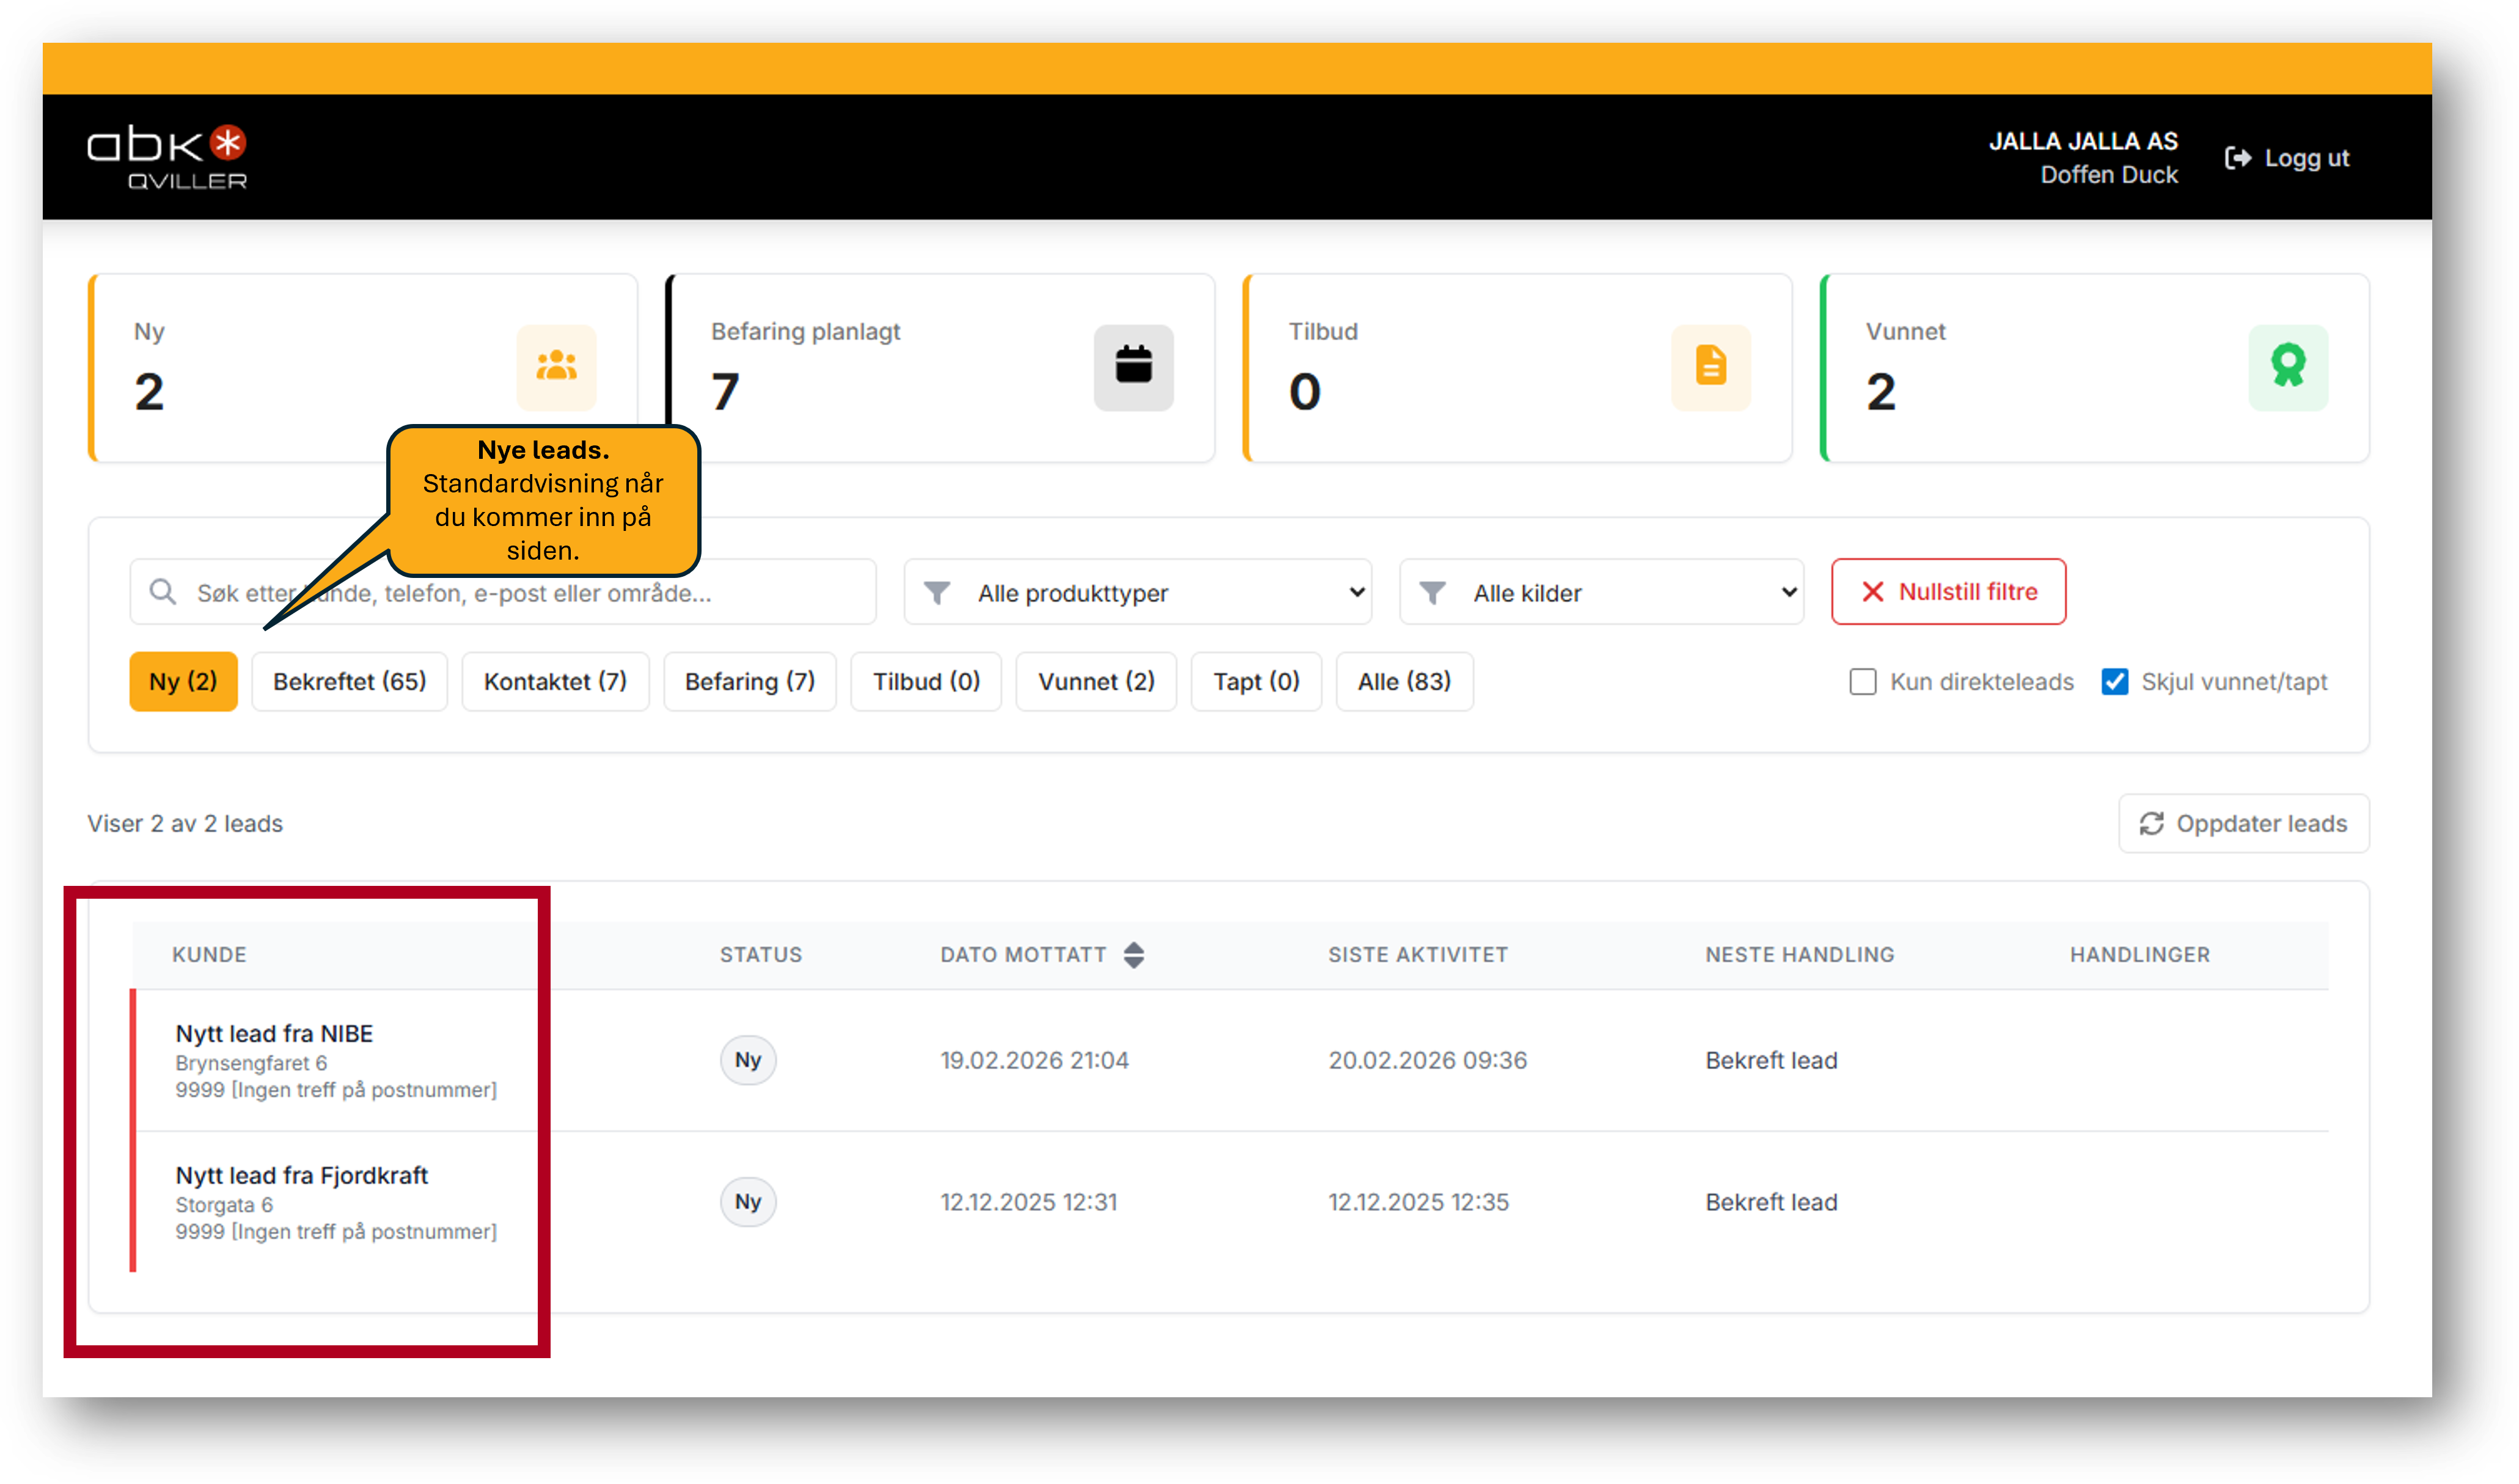Enable the Kun direkteleads checkbox
Screen dimensions: 2519x1484
tap(1862, 682)
